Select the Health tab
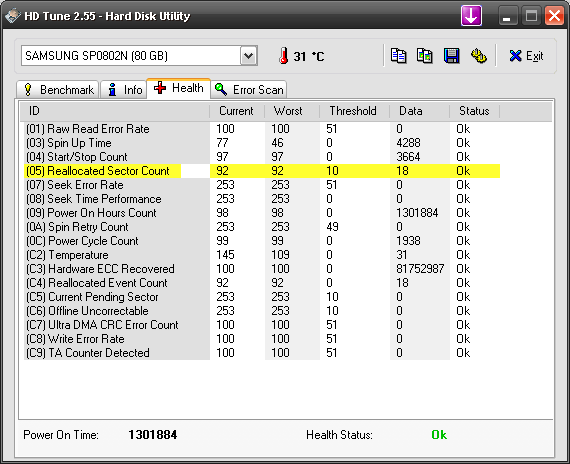570x464 pixels. click(178, 88)
